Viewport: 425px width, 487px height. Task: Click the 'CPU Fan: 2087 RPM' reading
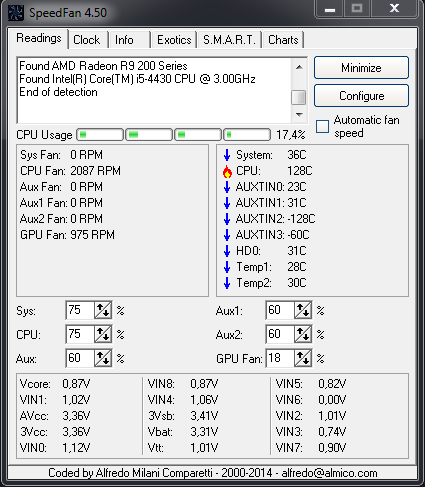click(x=70, y=171)
